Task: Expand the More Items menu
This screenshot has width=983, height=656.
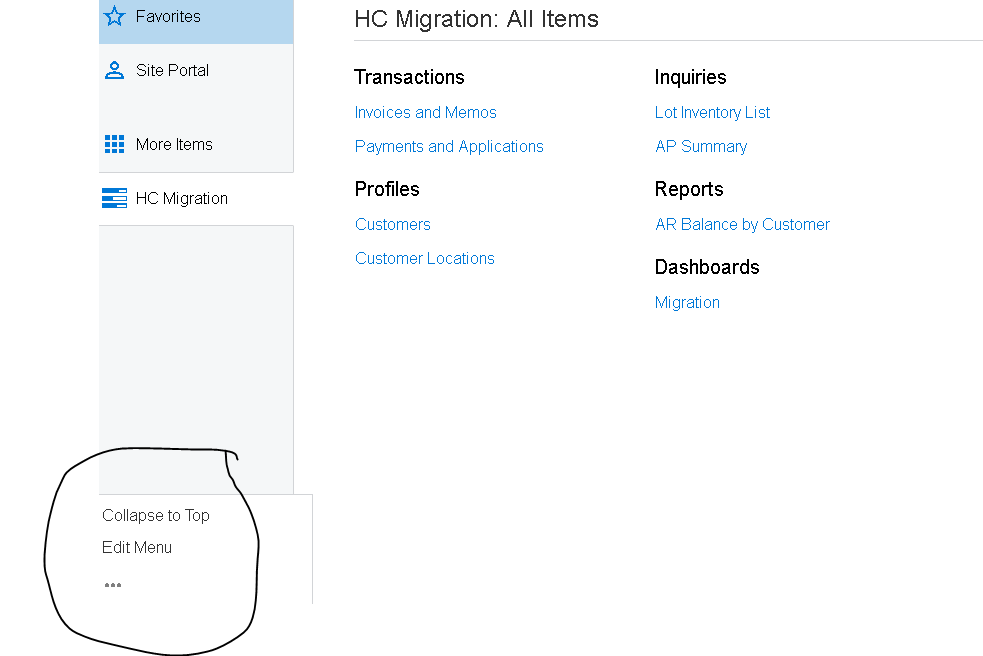Action: (x=174, y=144)
